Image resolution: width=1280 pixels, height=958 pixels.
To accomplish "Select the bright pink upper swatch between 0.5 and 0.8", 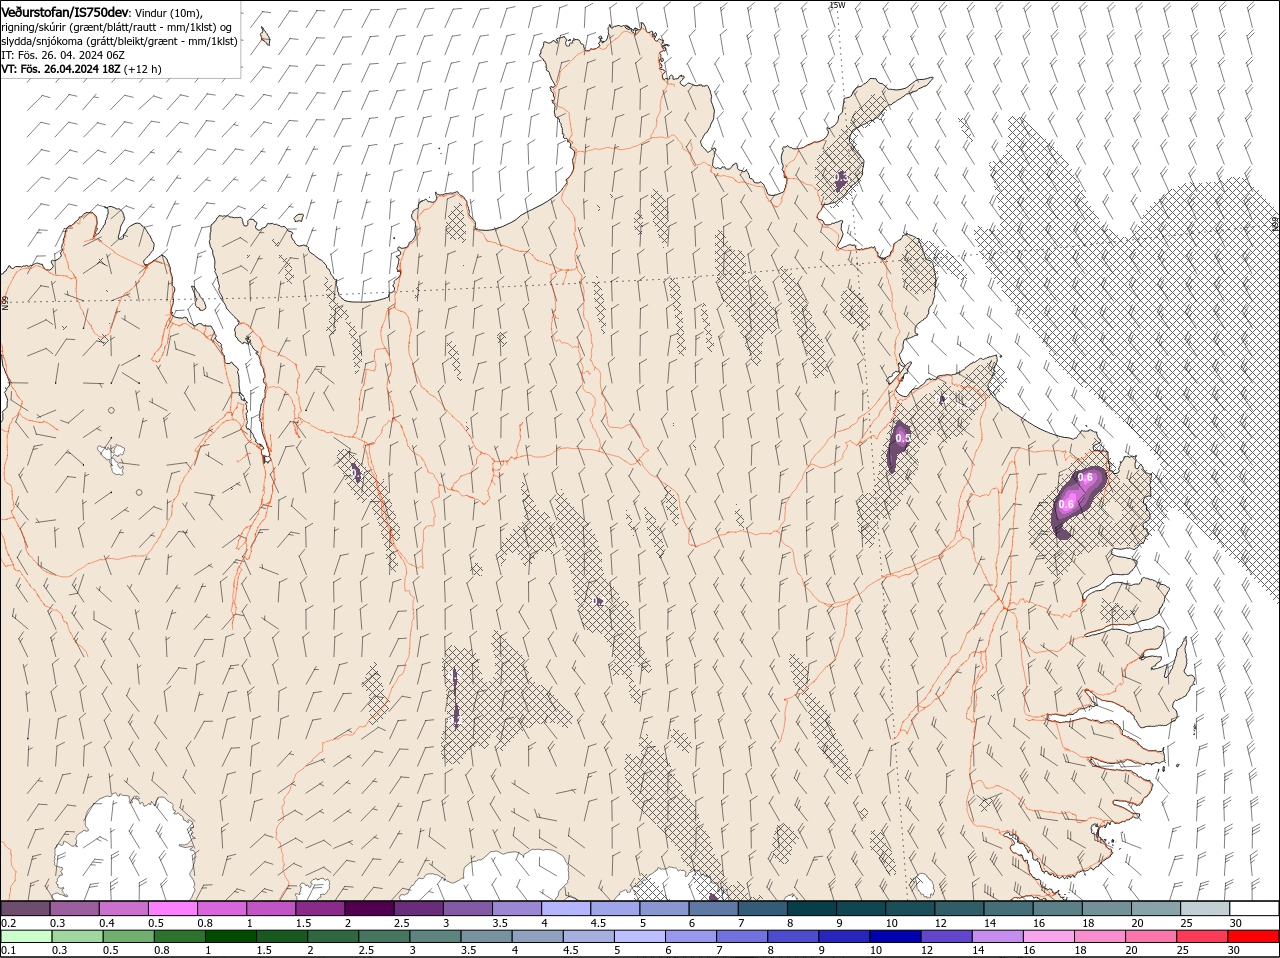I will (172, 908).
